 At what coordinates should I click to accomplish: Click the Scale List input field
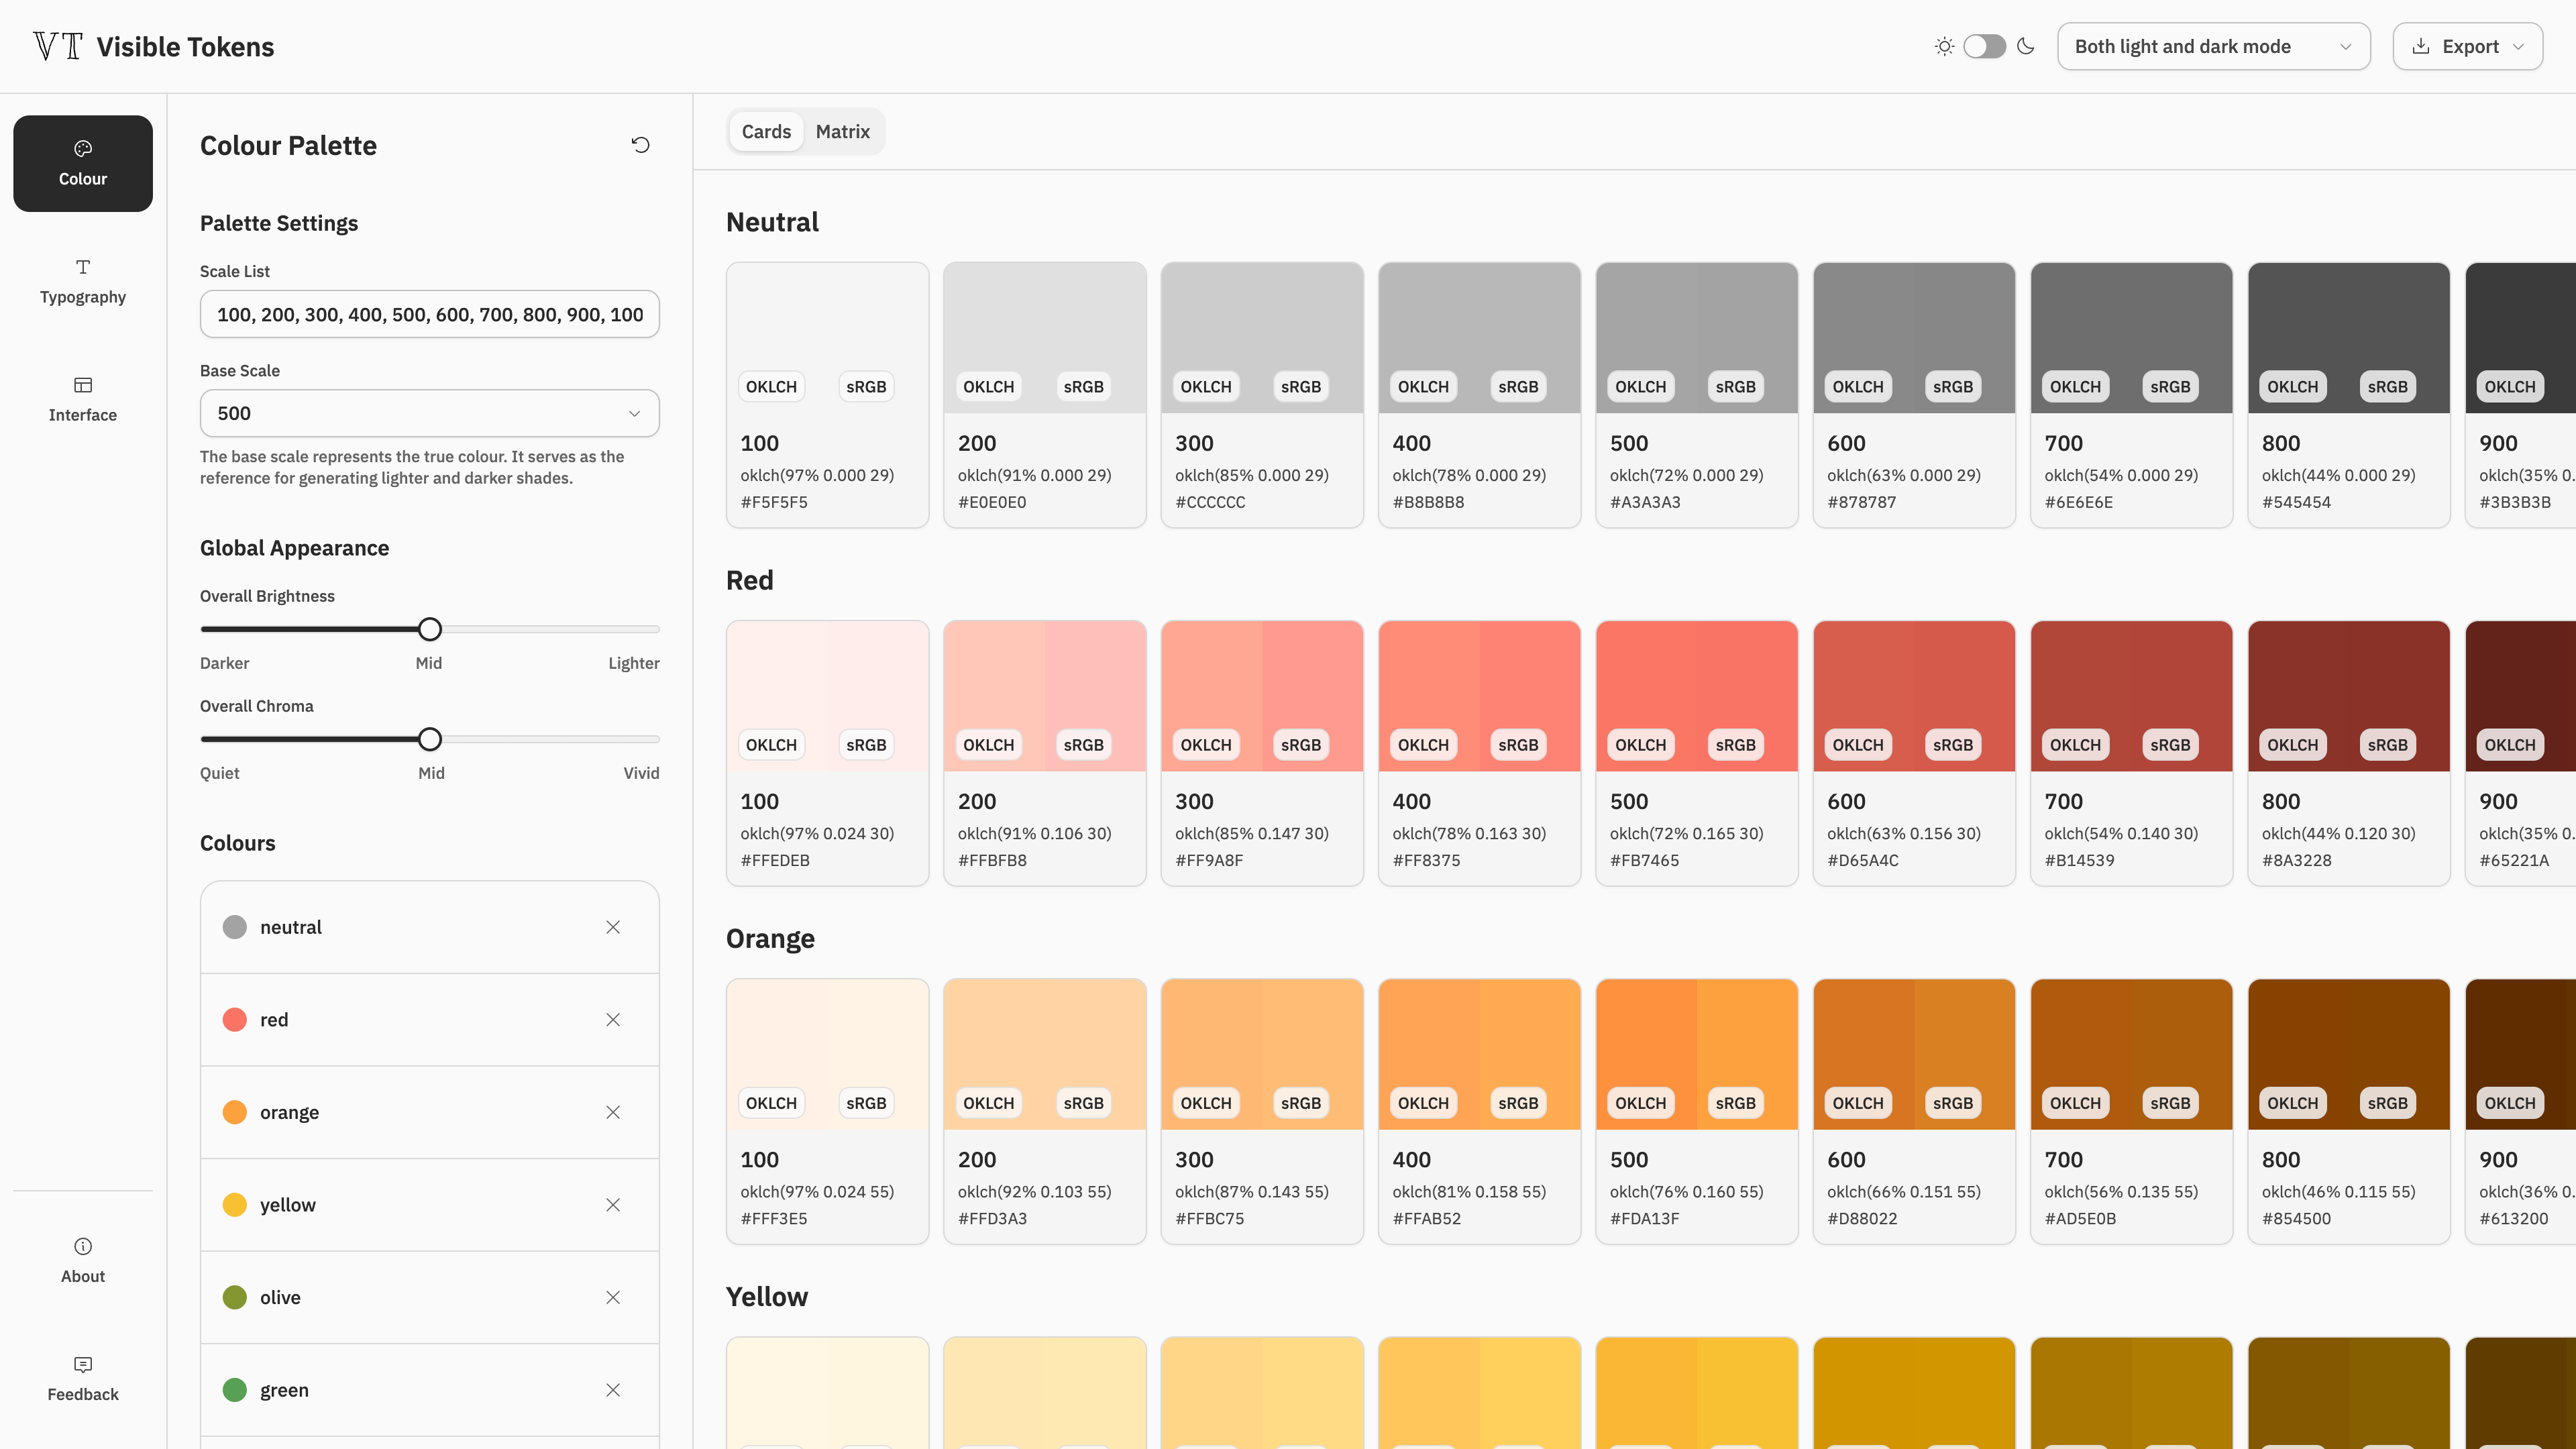coord(430,314)
